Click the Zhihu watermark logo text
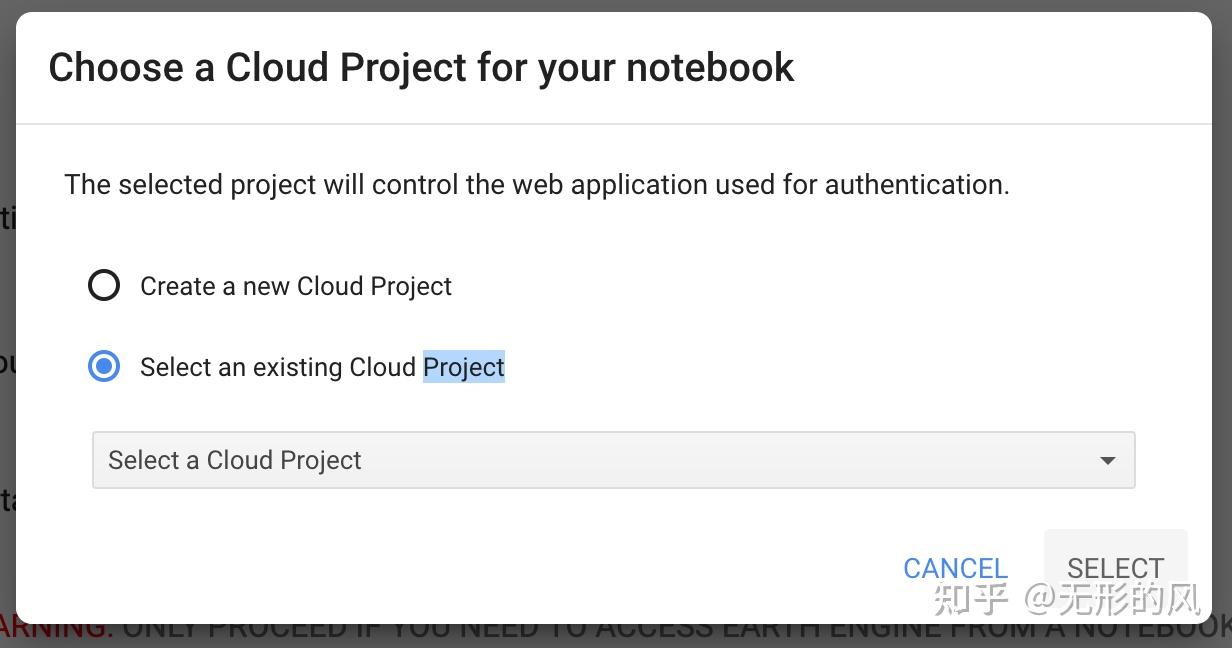1232x648 pixels. point(970,598)
